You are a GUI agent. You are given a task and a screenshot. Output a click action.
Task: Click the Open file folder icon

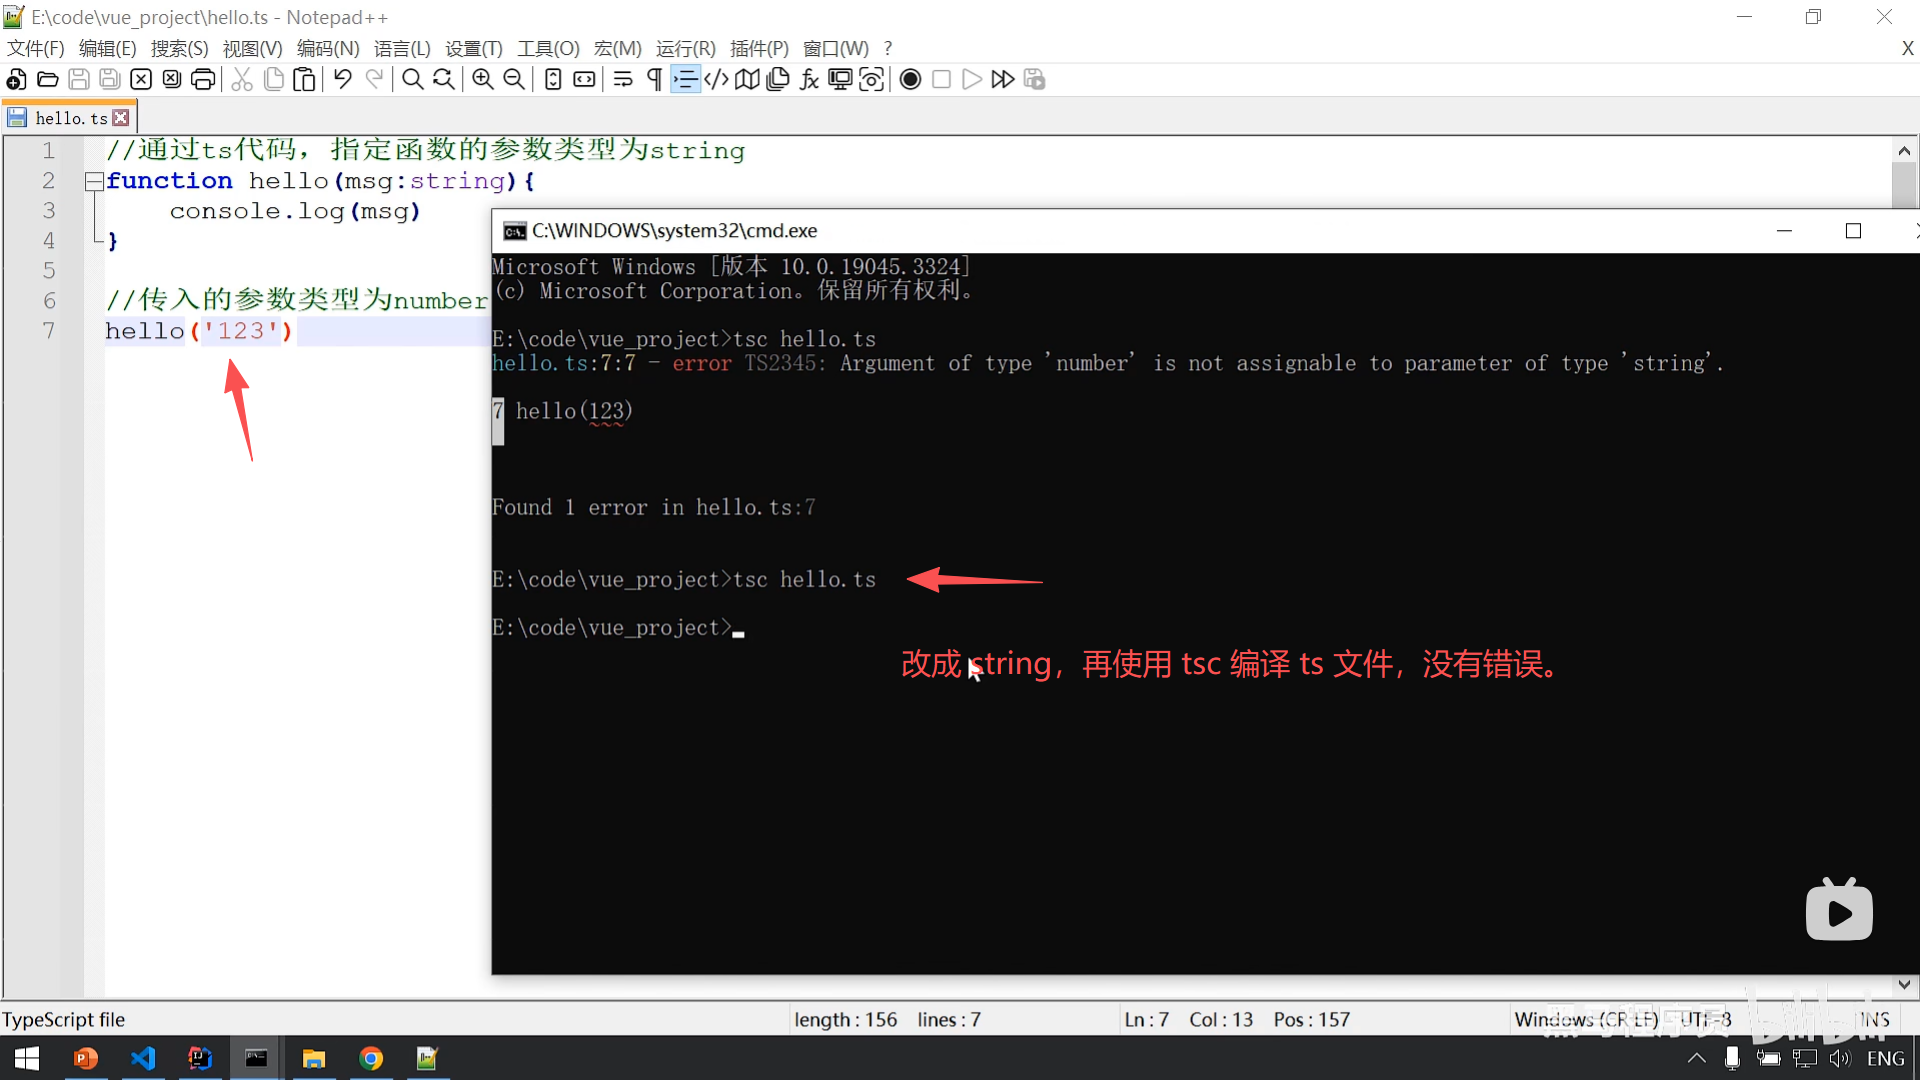coord(47,80)
